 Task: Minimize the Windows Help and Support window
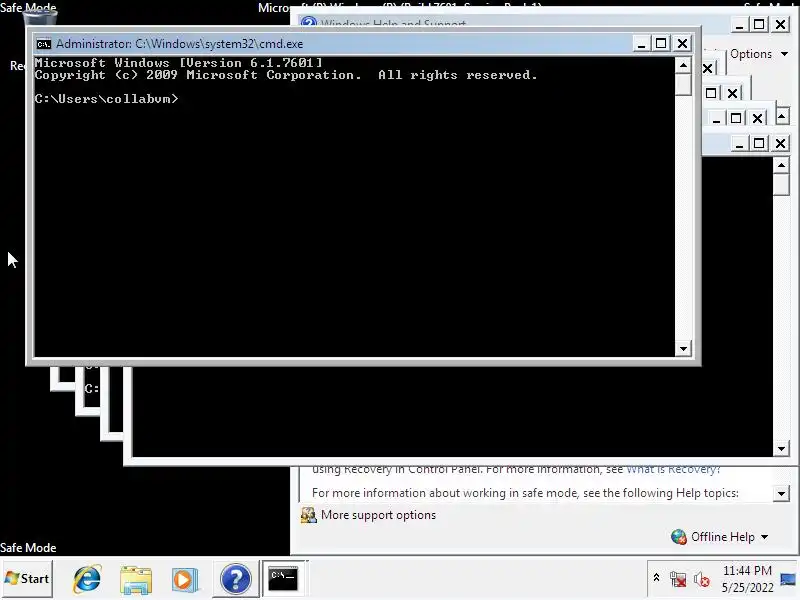(x=739, y=24)
